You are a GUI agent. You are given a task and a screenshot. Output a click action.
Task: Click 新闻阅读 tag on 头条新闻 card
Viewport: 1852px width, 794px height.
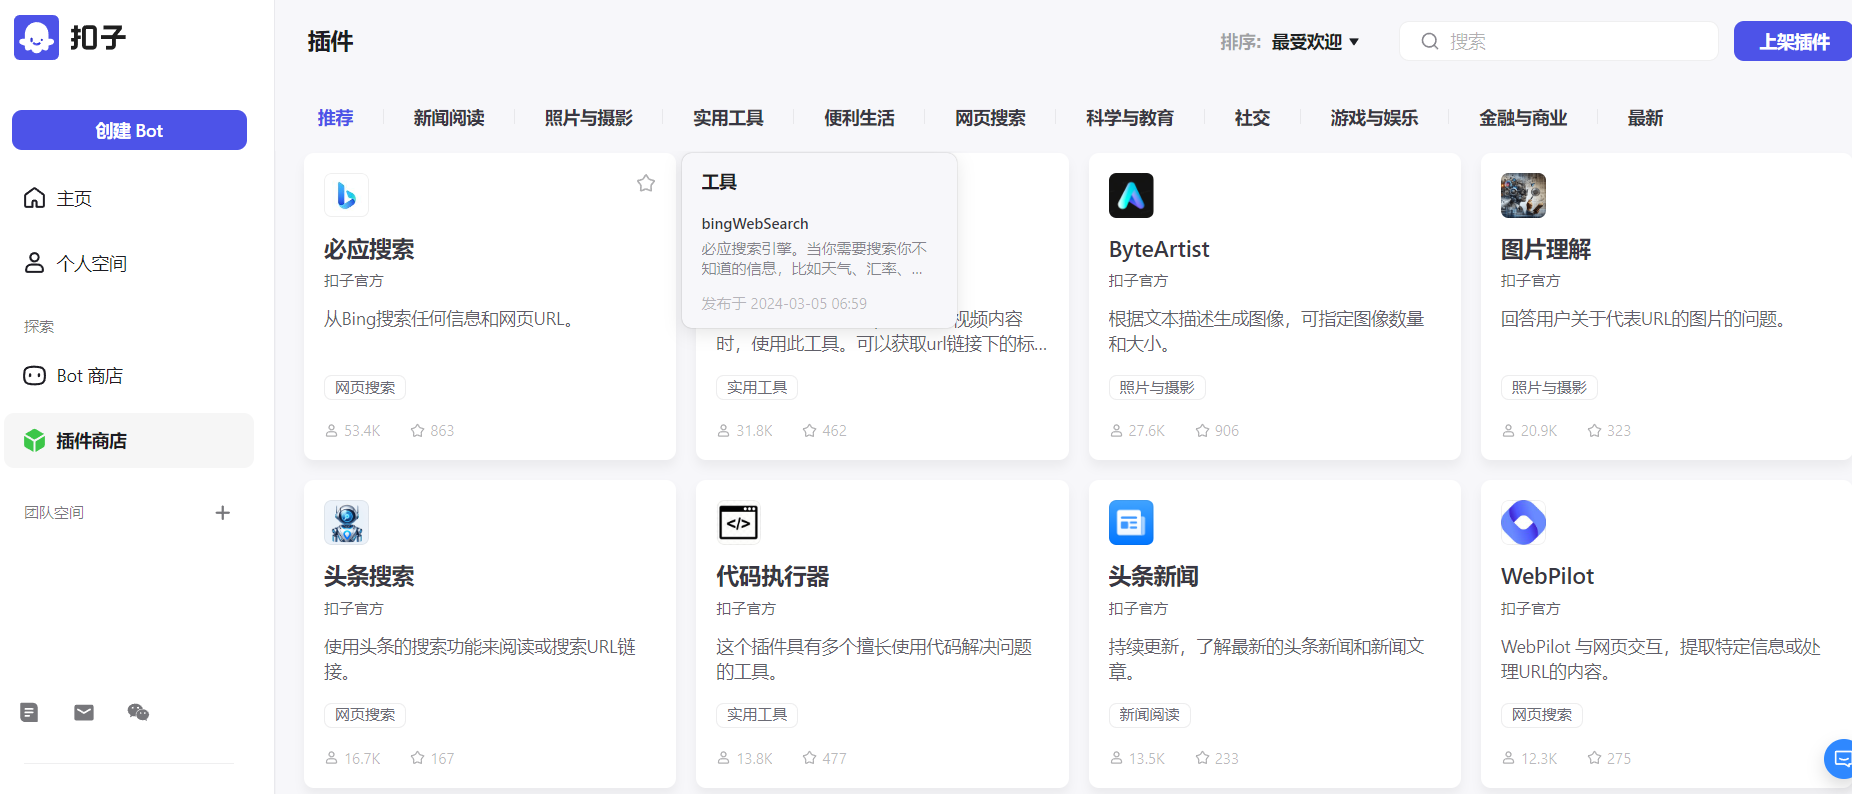1149,715
